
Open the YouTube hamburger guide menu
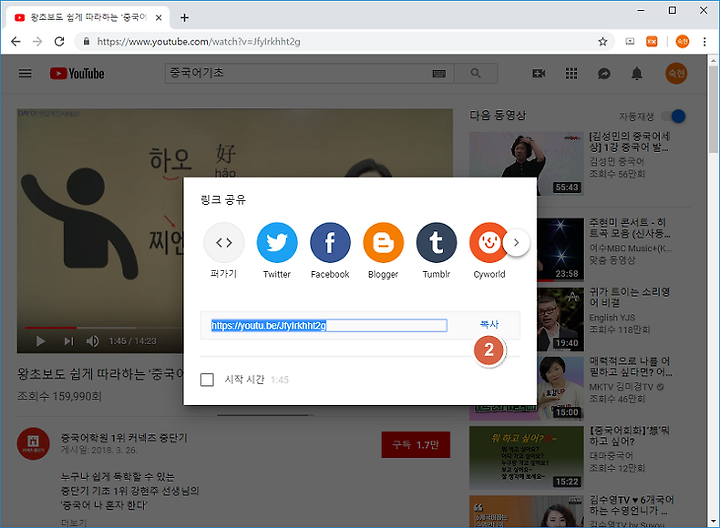click(x=25, y=73)
